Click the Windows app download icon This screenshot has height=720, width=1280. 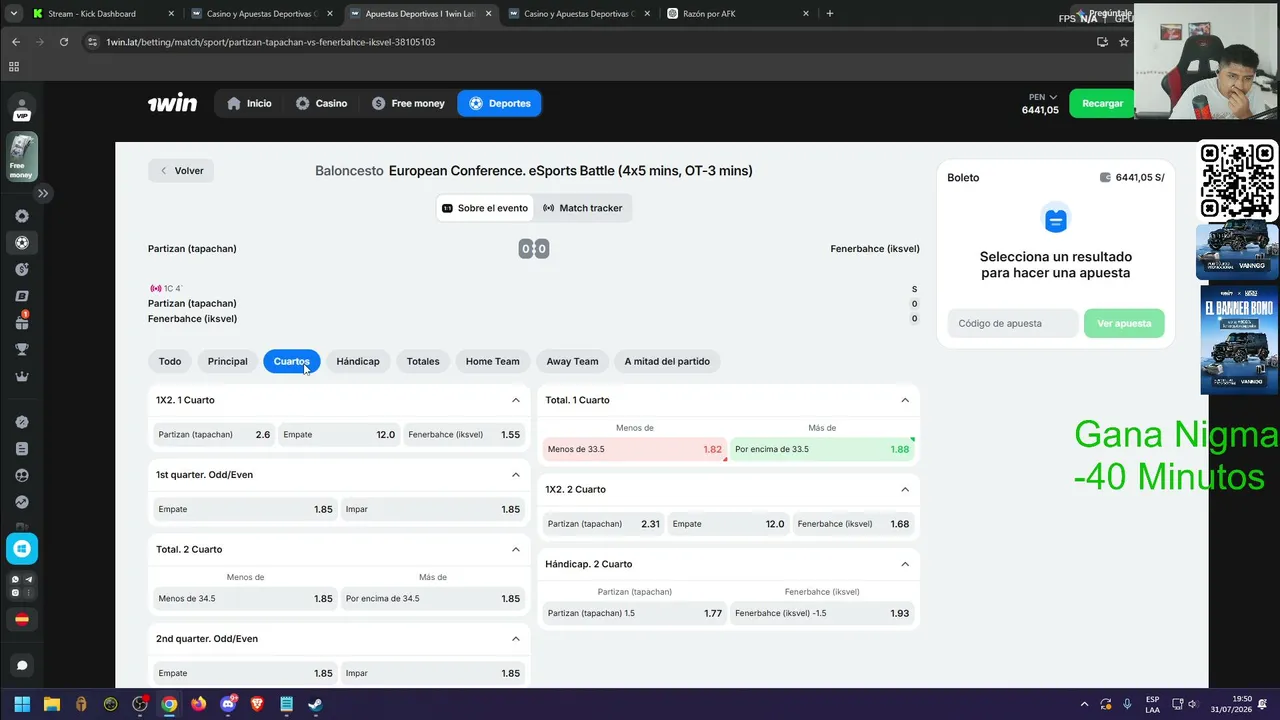point(22,548)
